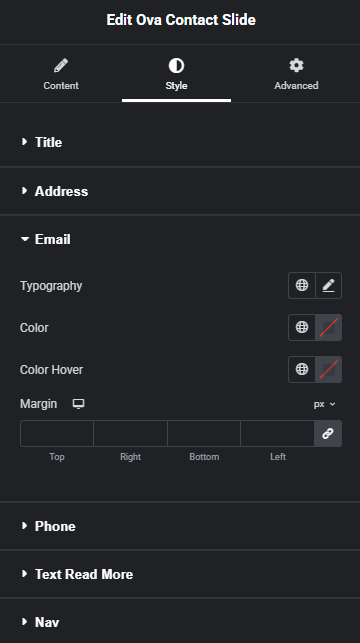The width and height of the screenshot is (360, 643).
Task: Click the Margin Bottom input field
Action: [x=204, y=433]
